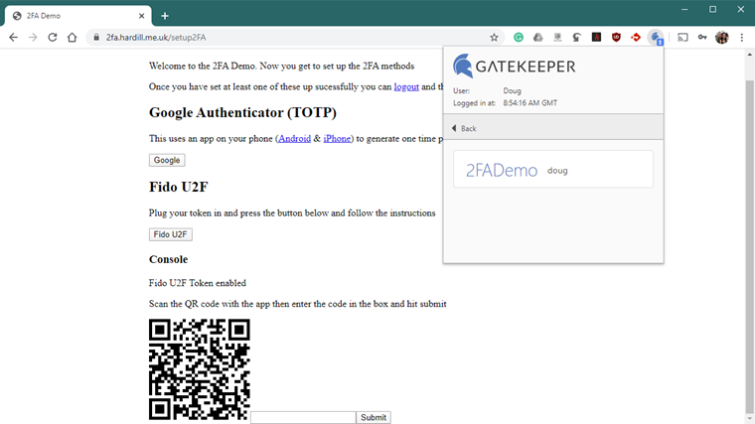The width and height of the screenshot is (755, 424).
Task: Reload the 2FA Demo page
Action: [x=52, y=38]
